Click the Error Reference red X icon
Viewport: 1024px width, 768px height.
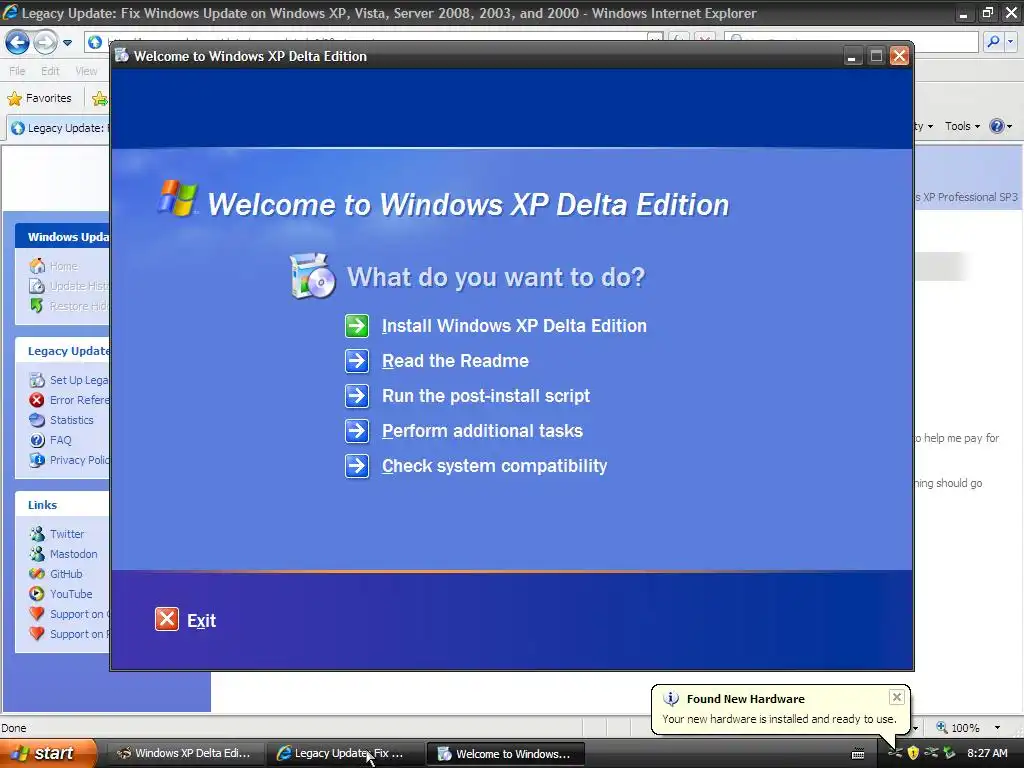point(37,400)
